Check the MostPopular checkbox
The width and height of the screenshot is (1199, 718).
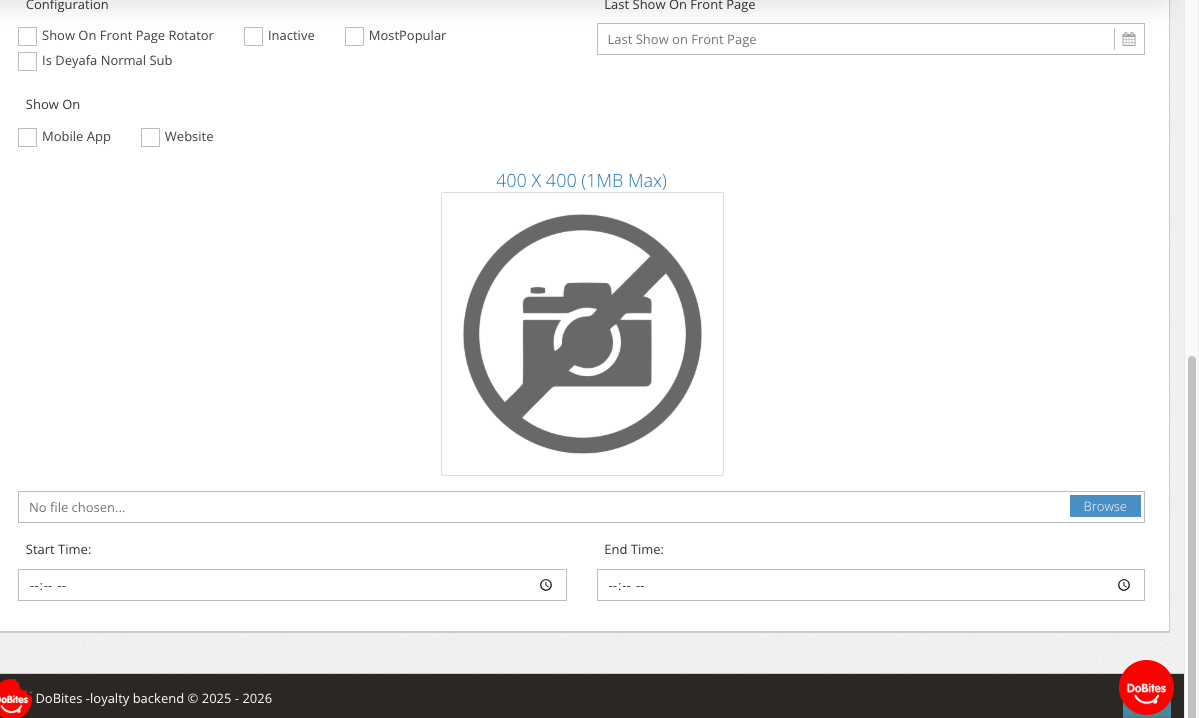coord(354,37)
